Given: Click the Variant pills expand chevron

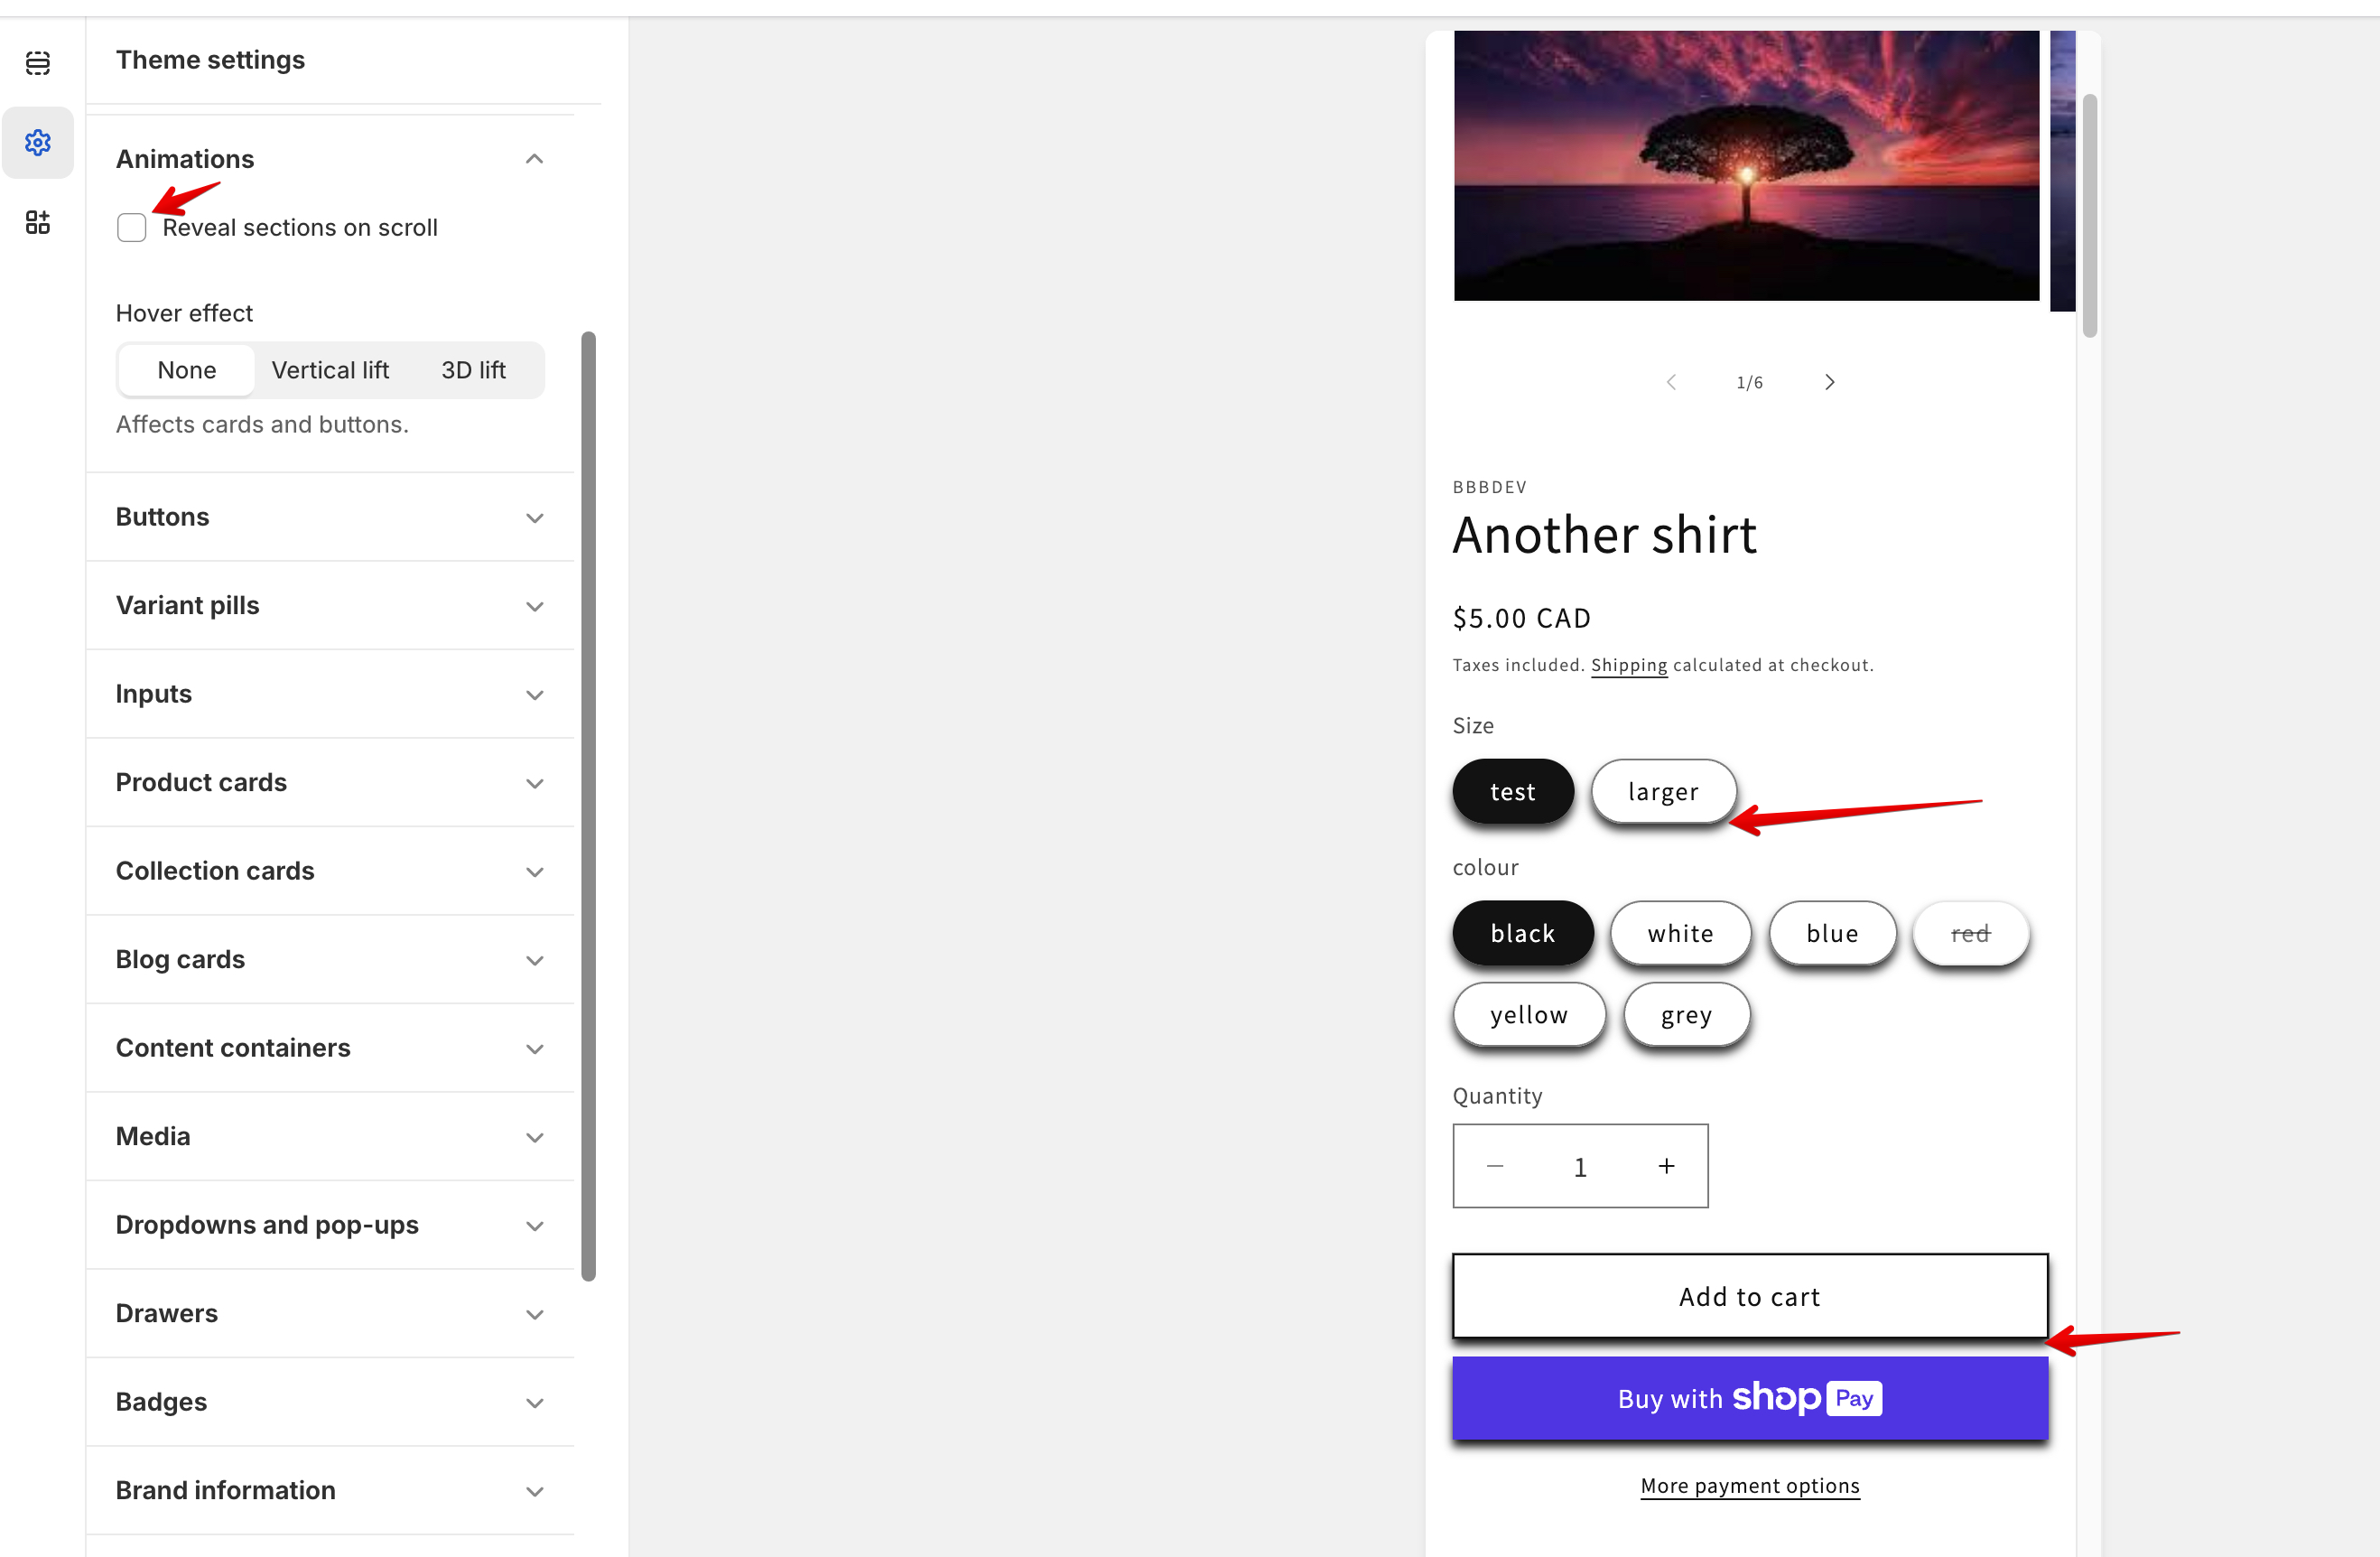Looking at the screenshot, I should click(x=535, y=605).
